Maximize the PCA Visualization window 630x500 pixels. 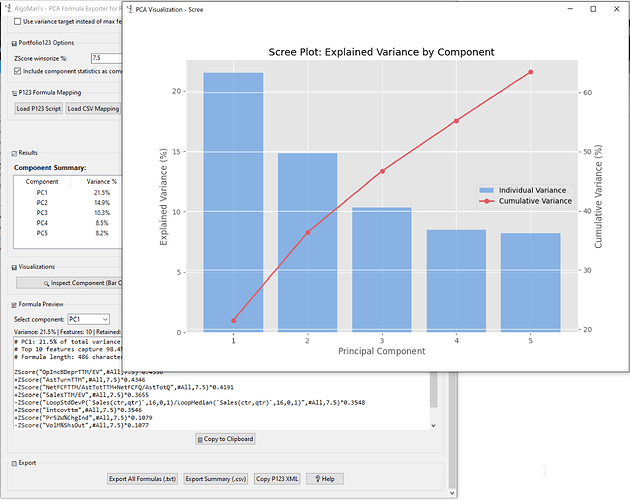tap(593, 9)
